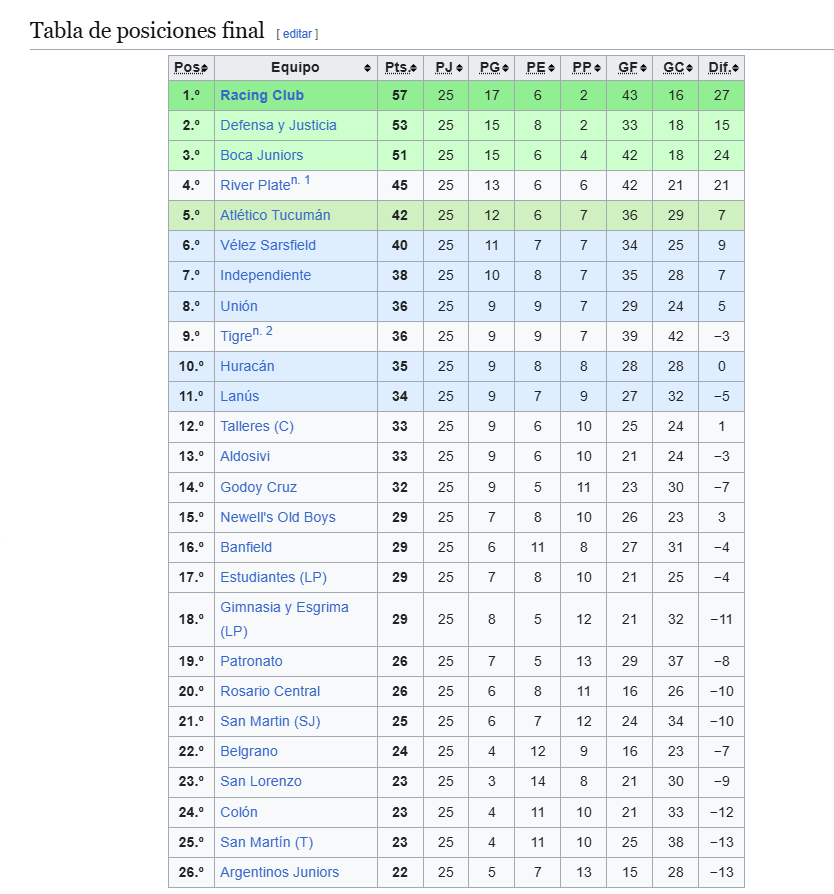Open the Belgrano team link

click(x=249, y=751)
